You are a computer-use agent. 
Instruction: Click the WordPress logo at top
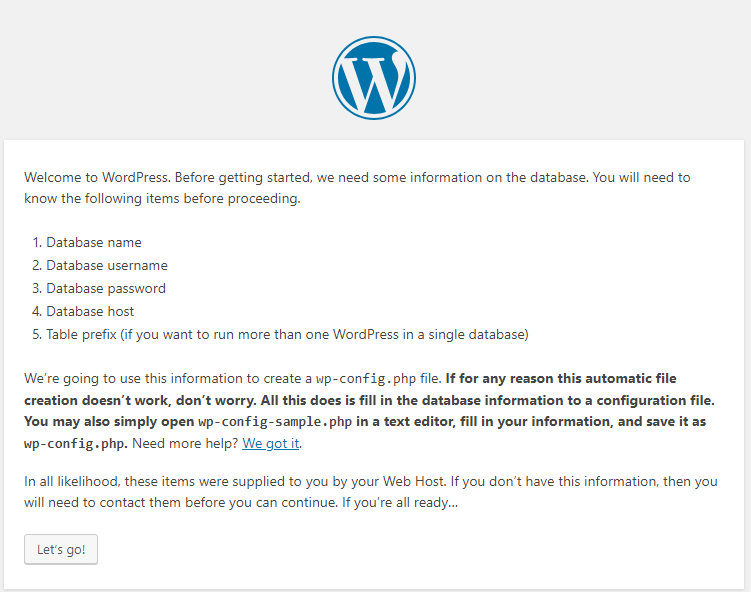[x=374, y=78]
